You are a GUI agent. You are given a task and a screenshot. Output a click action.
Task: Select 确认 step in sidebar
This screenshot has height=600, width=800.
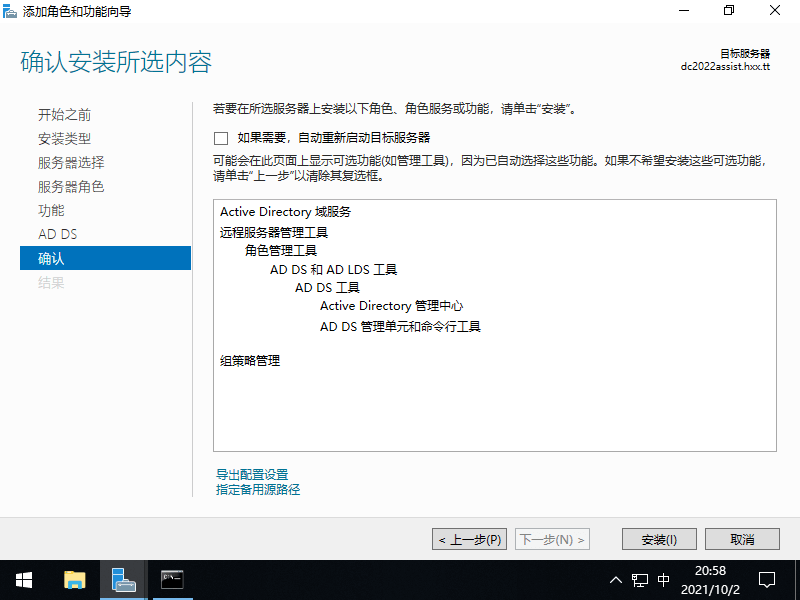click(x=105, y=258)
